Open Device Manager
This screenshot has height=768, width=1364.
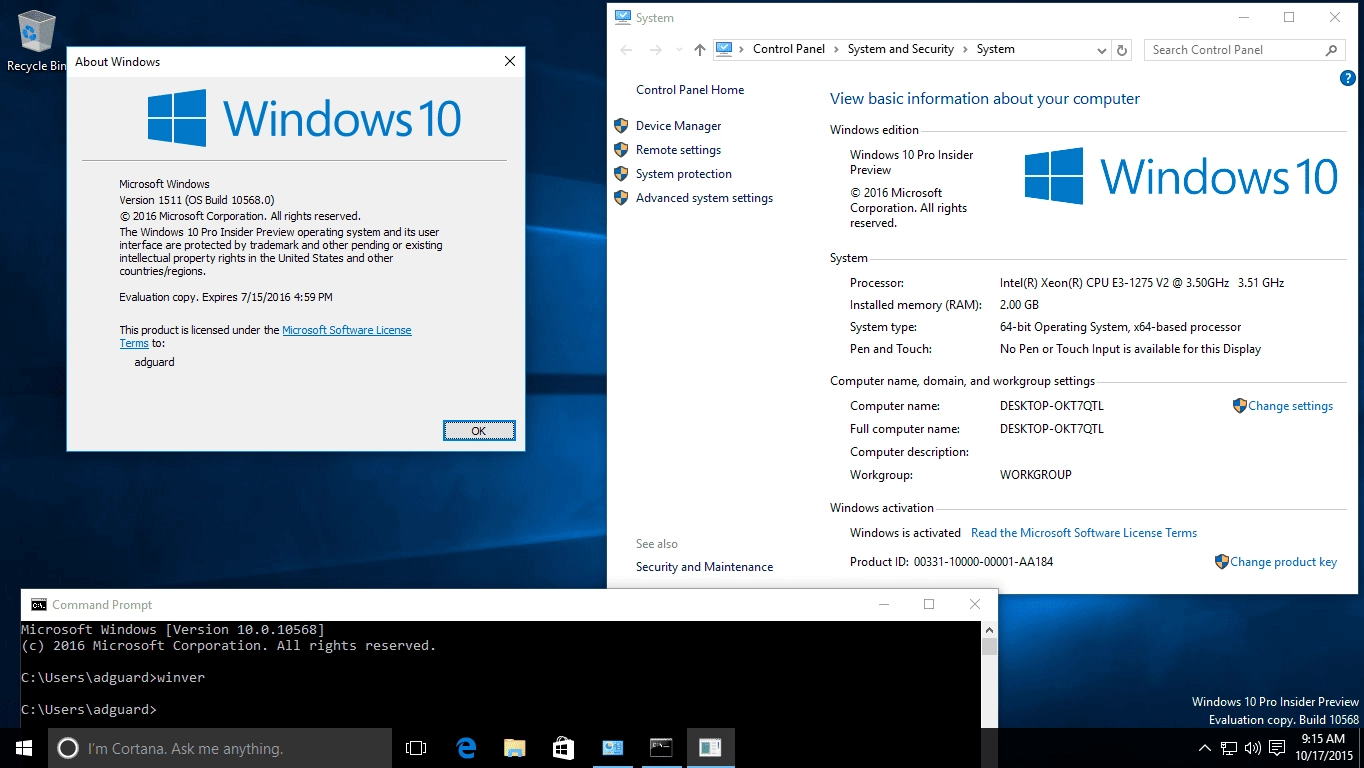(x=678, y=126)
